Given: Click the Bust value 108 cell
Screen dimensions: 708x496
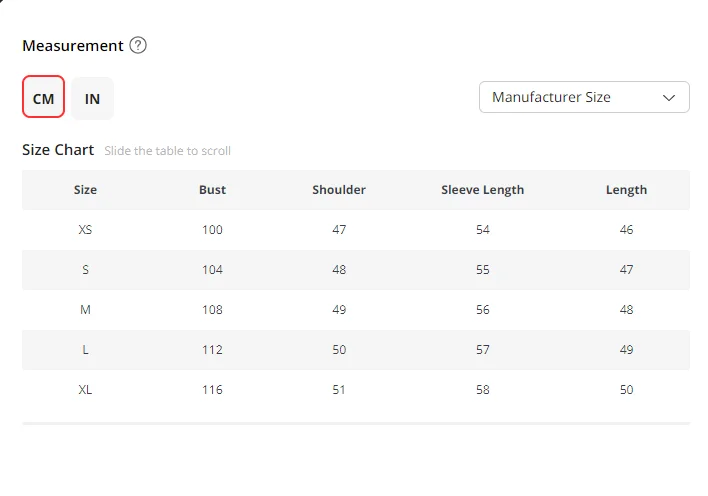Looking at the screenshot, I should click(x=212, y=310).
